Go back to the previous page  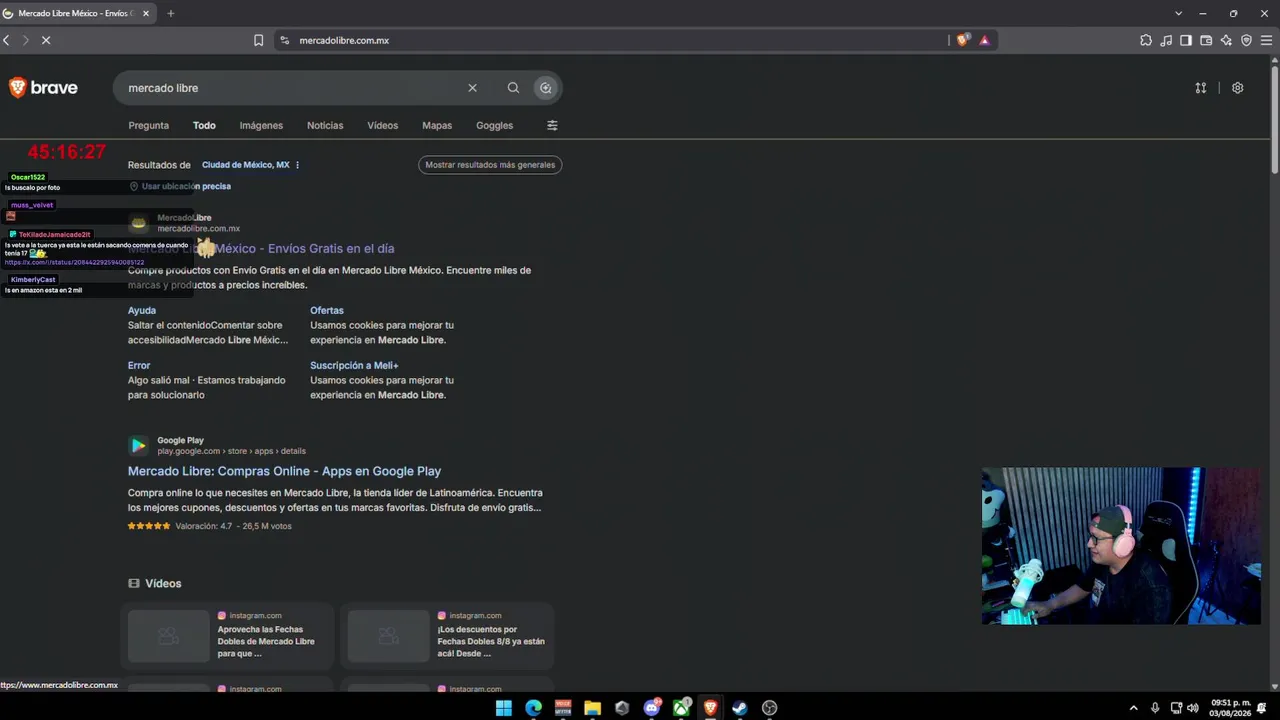point(6,40)
